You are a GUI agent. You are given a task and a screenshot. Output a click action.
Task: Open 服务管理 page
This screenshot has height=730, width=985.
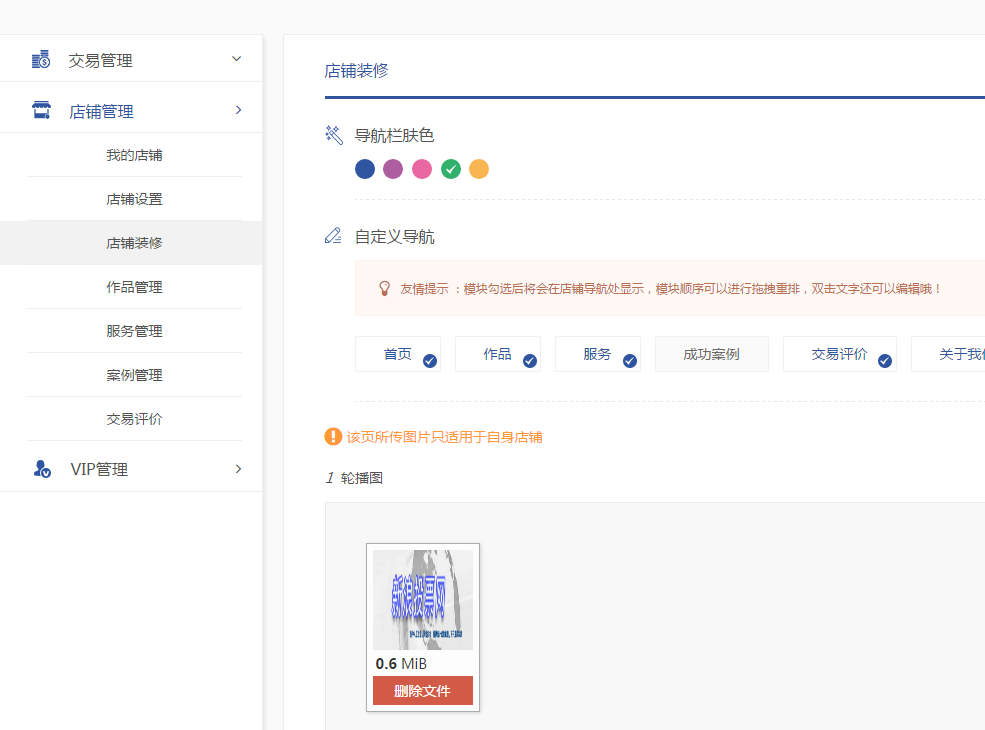point(134,331)
